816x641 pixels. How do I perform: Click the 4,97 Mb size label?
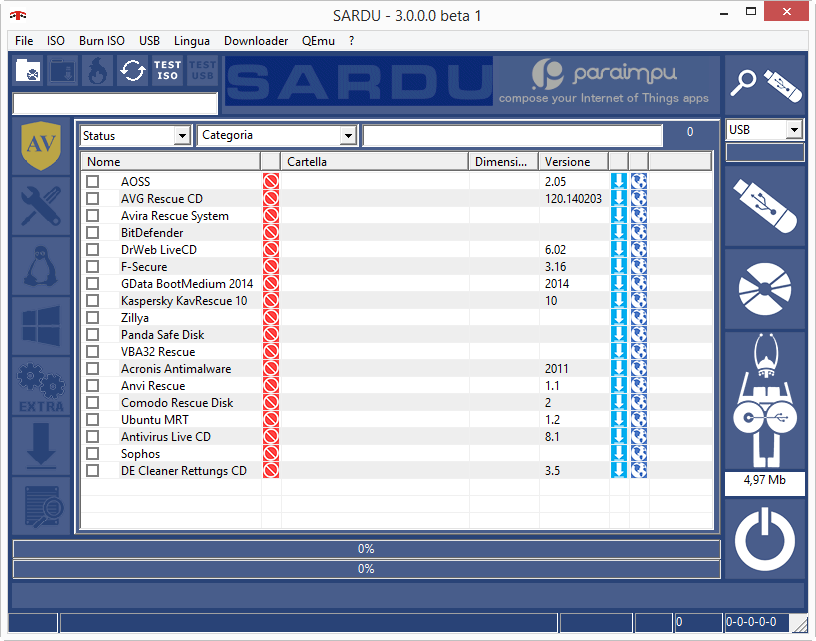tap(764, 480)
